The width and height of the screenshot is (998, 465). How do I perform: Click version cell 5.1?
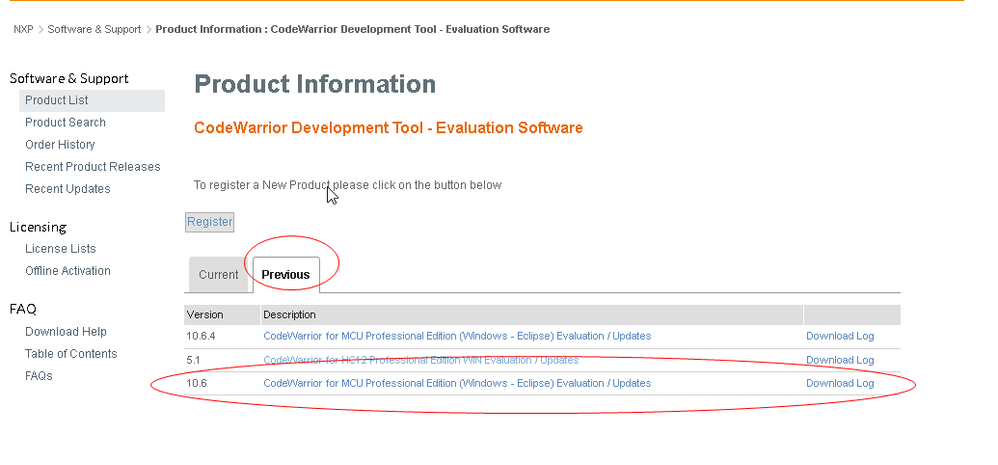click(x=193, y=360)
